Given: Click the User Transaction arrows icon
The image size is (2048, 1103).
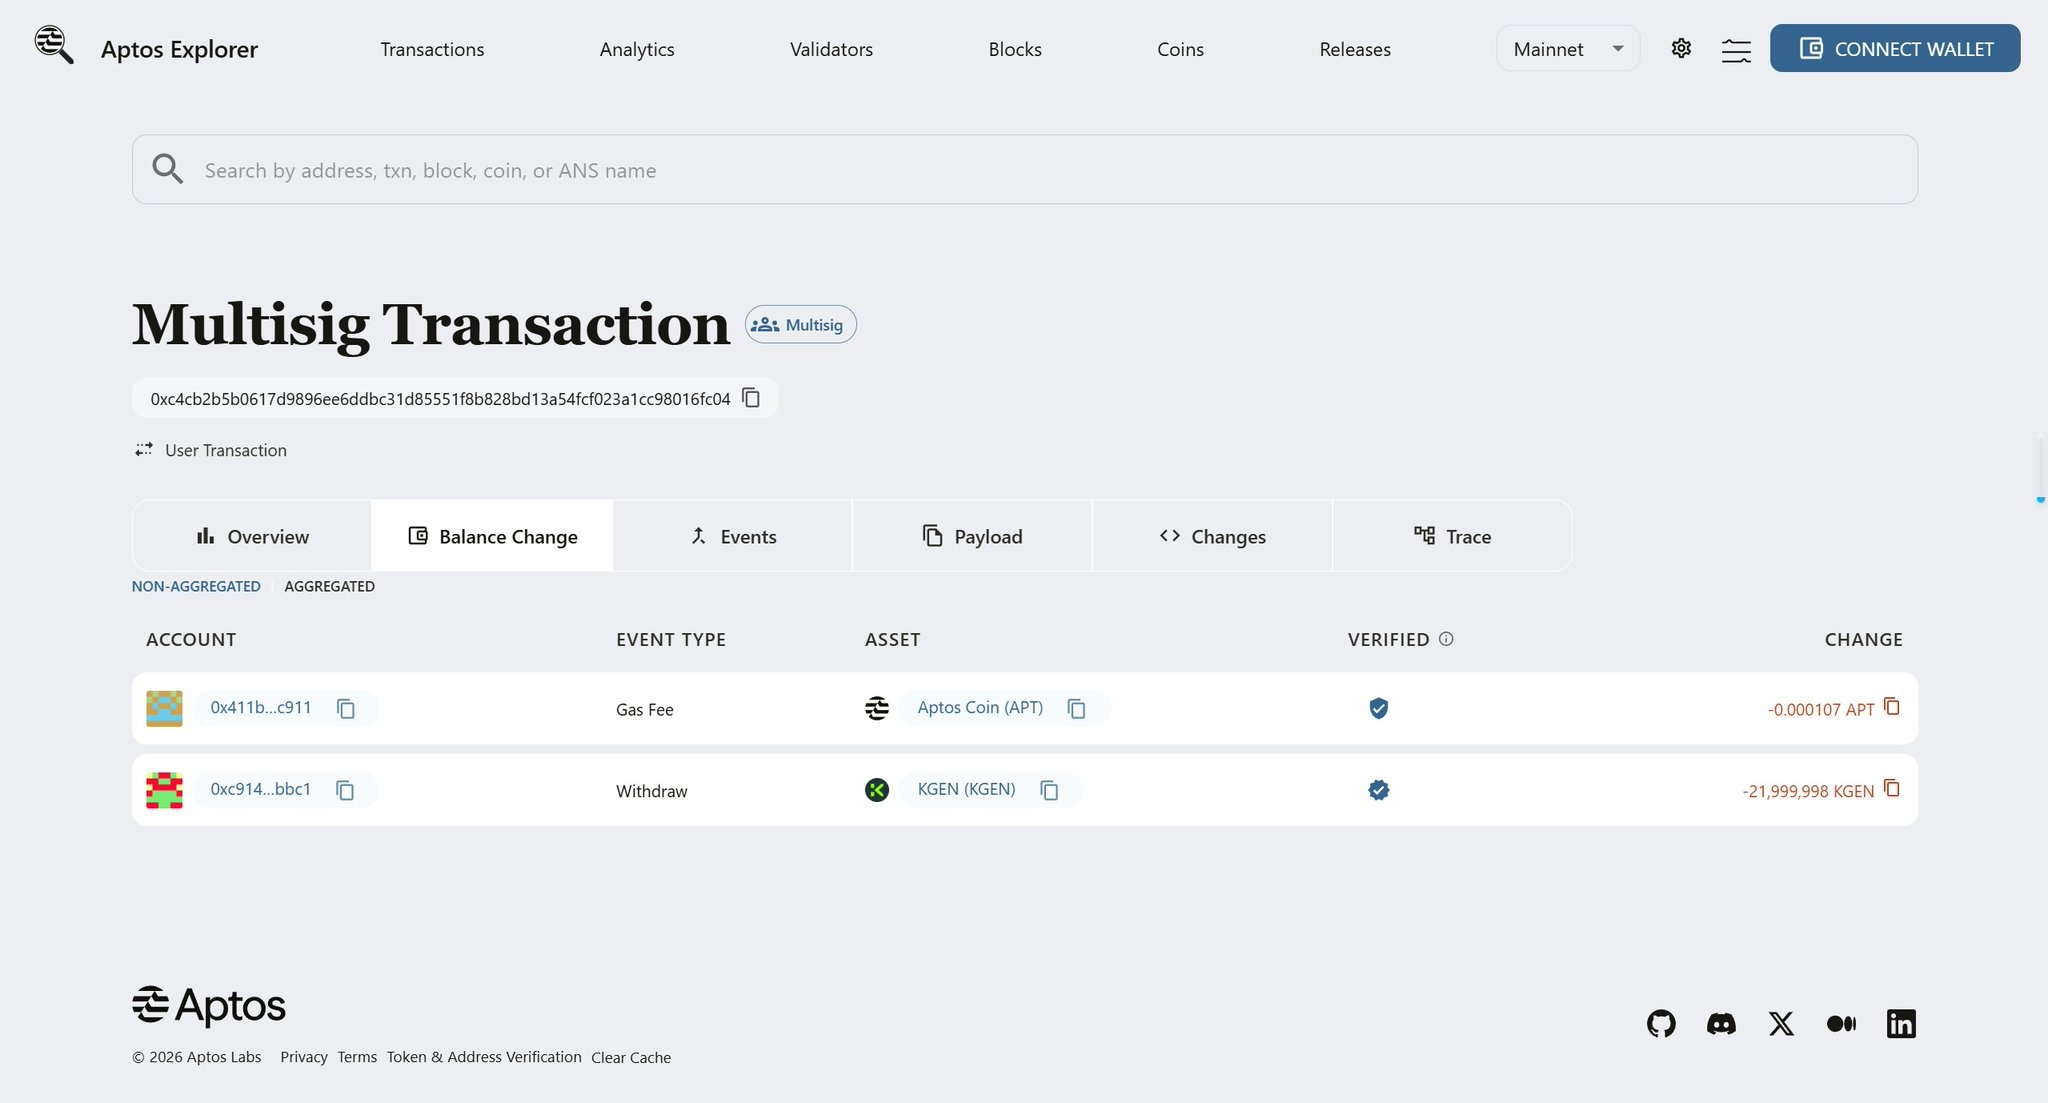Looking at the screenshot, I should pos(144,450).
